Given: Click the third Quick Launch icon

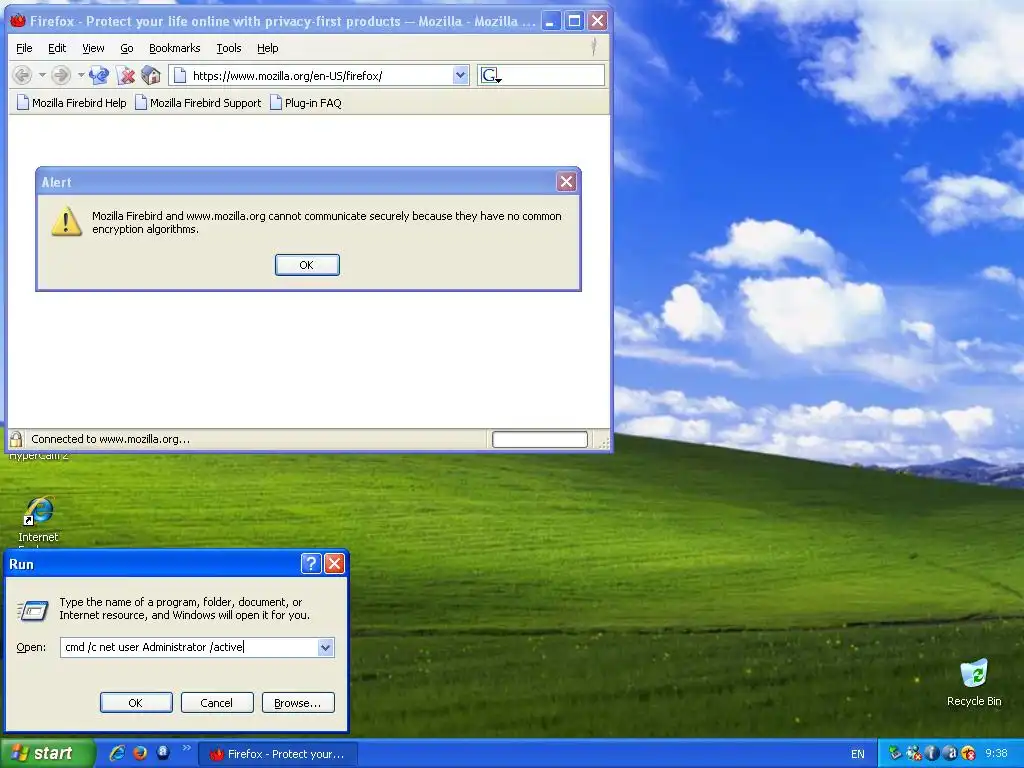Looking at the screenshot, I should tap(163, 753).
